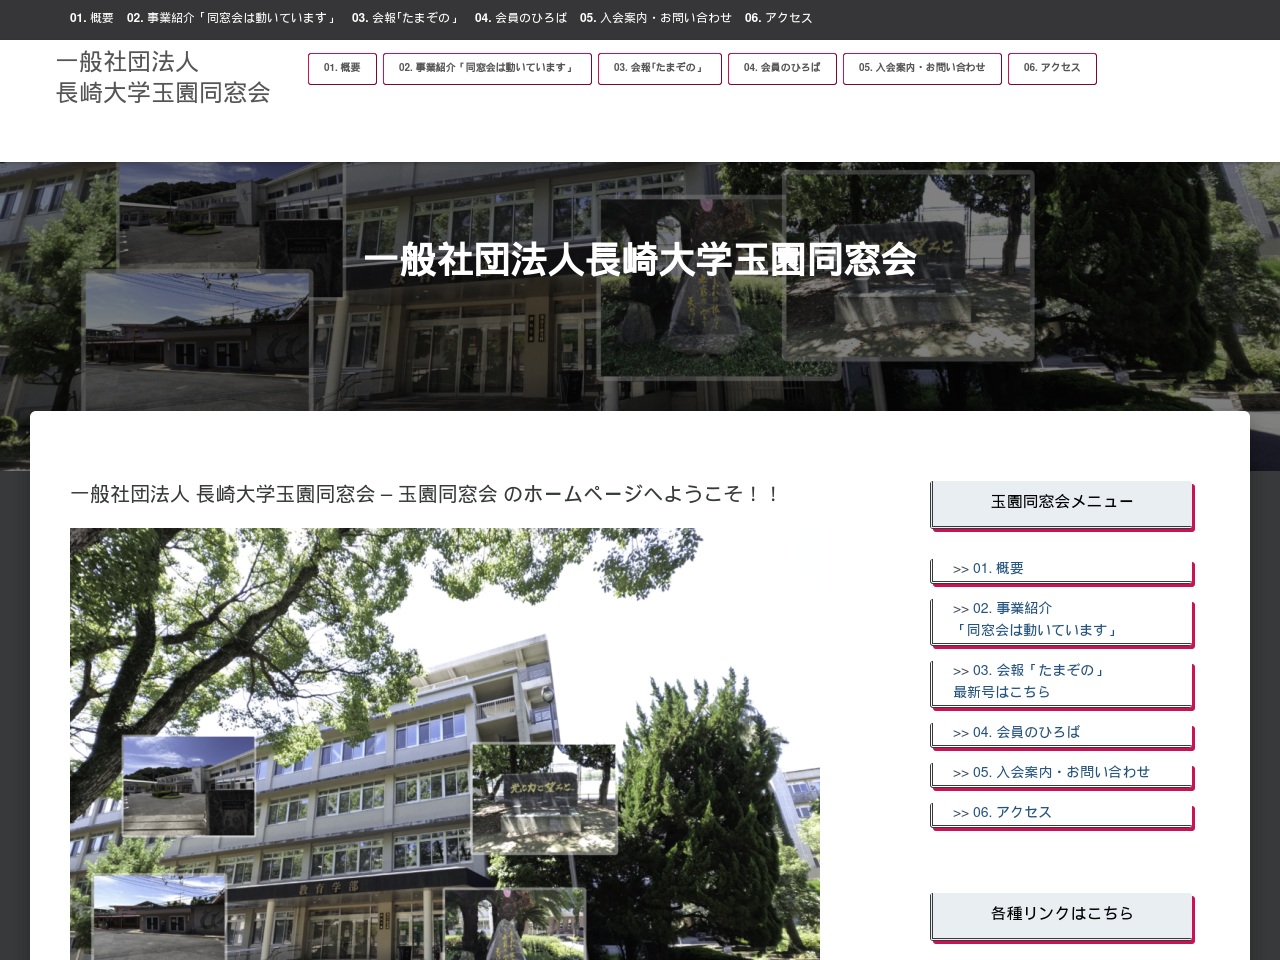Click the 玉園同窓会メニュー sidebar heading
This screenshot has height=960, width=1280.
coord(1062,504)
